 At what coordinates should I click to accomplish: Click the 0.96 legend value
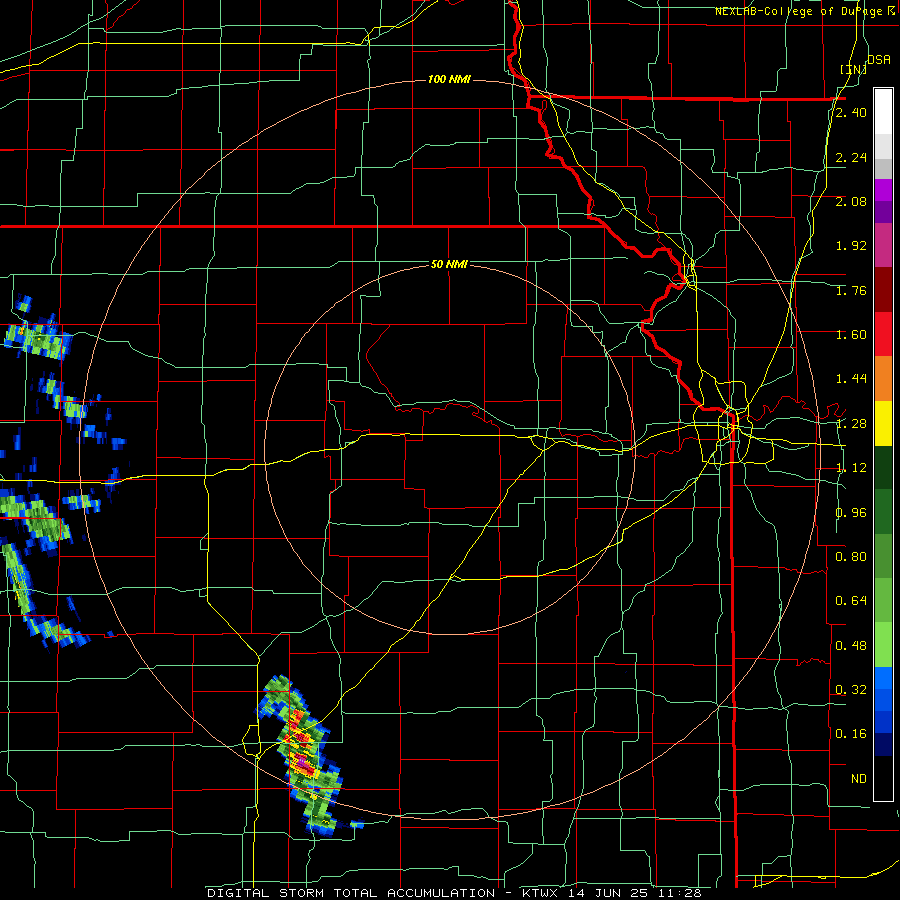coord(851,513)
